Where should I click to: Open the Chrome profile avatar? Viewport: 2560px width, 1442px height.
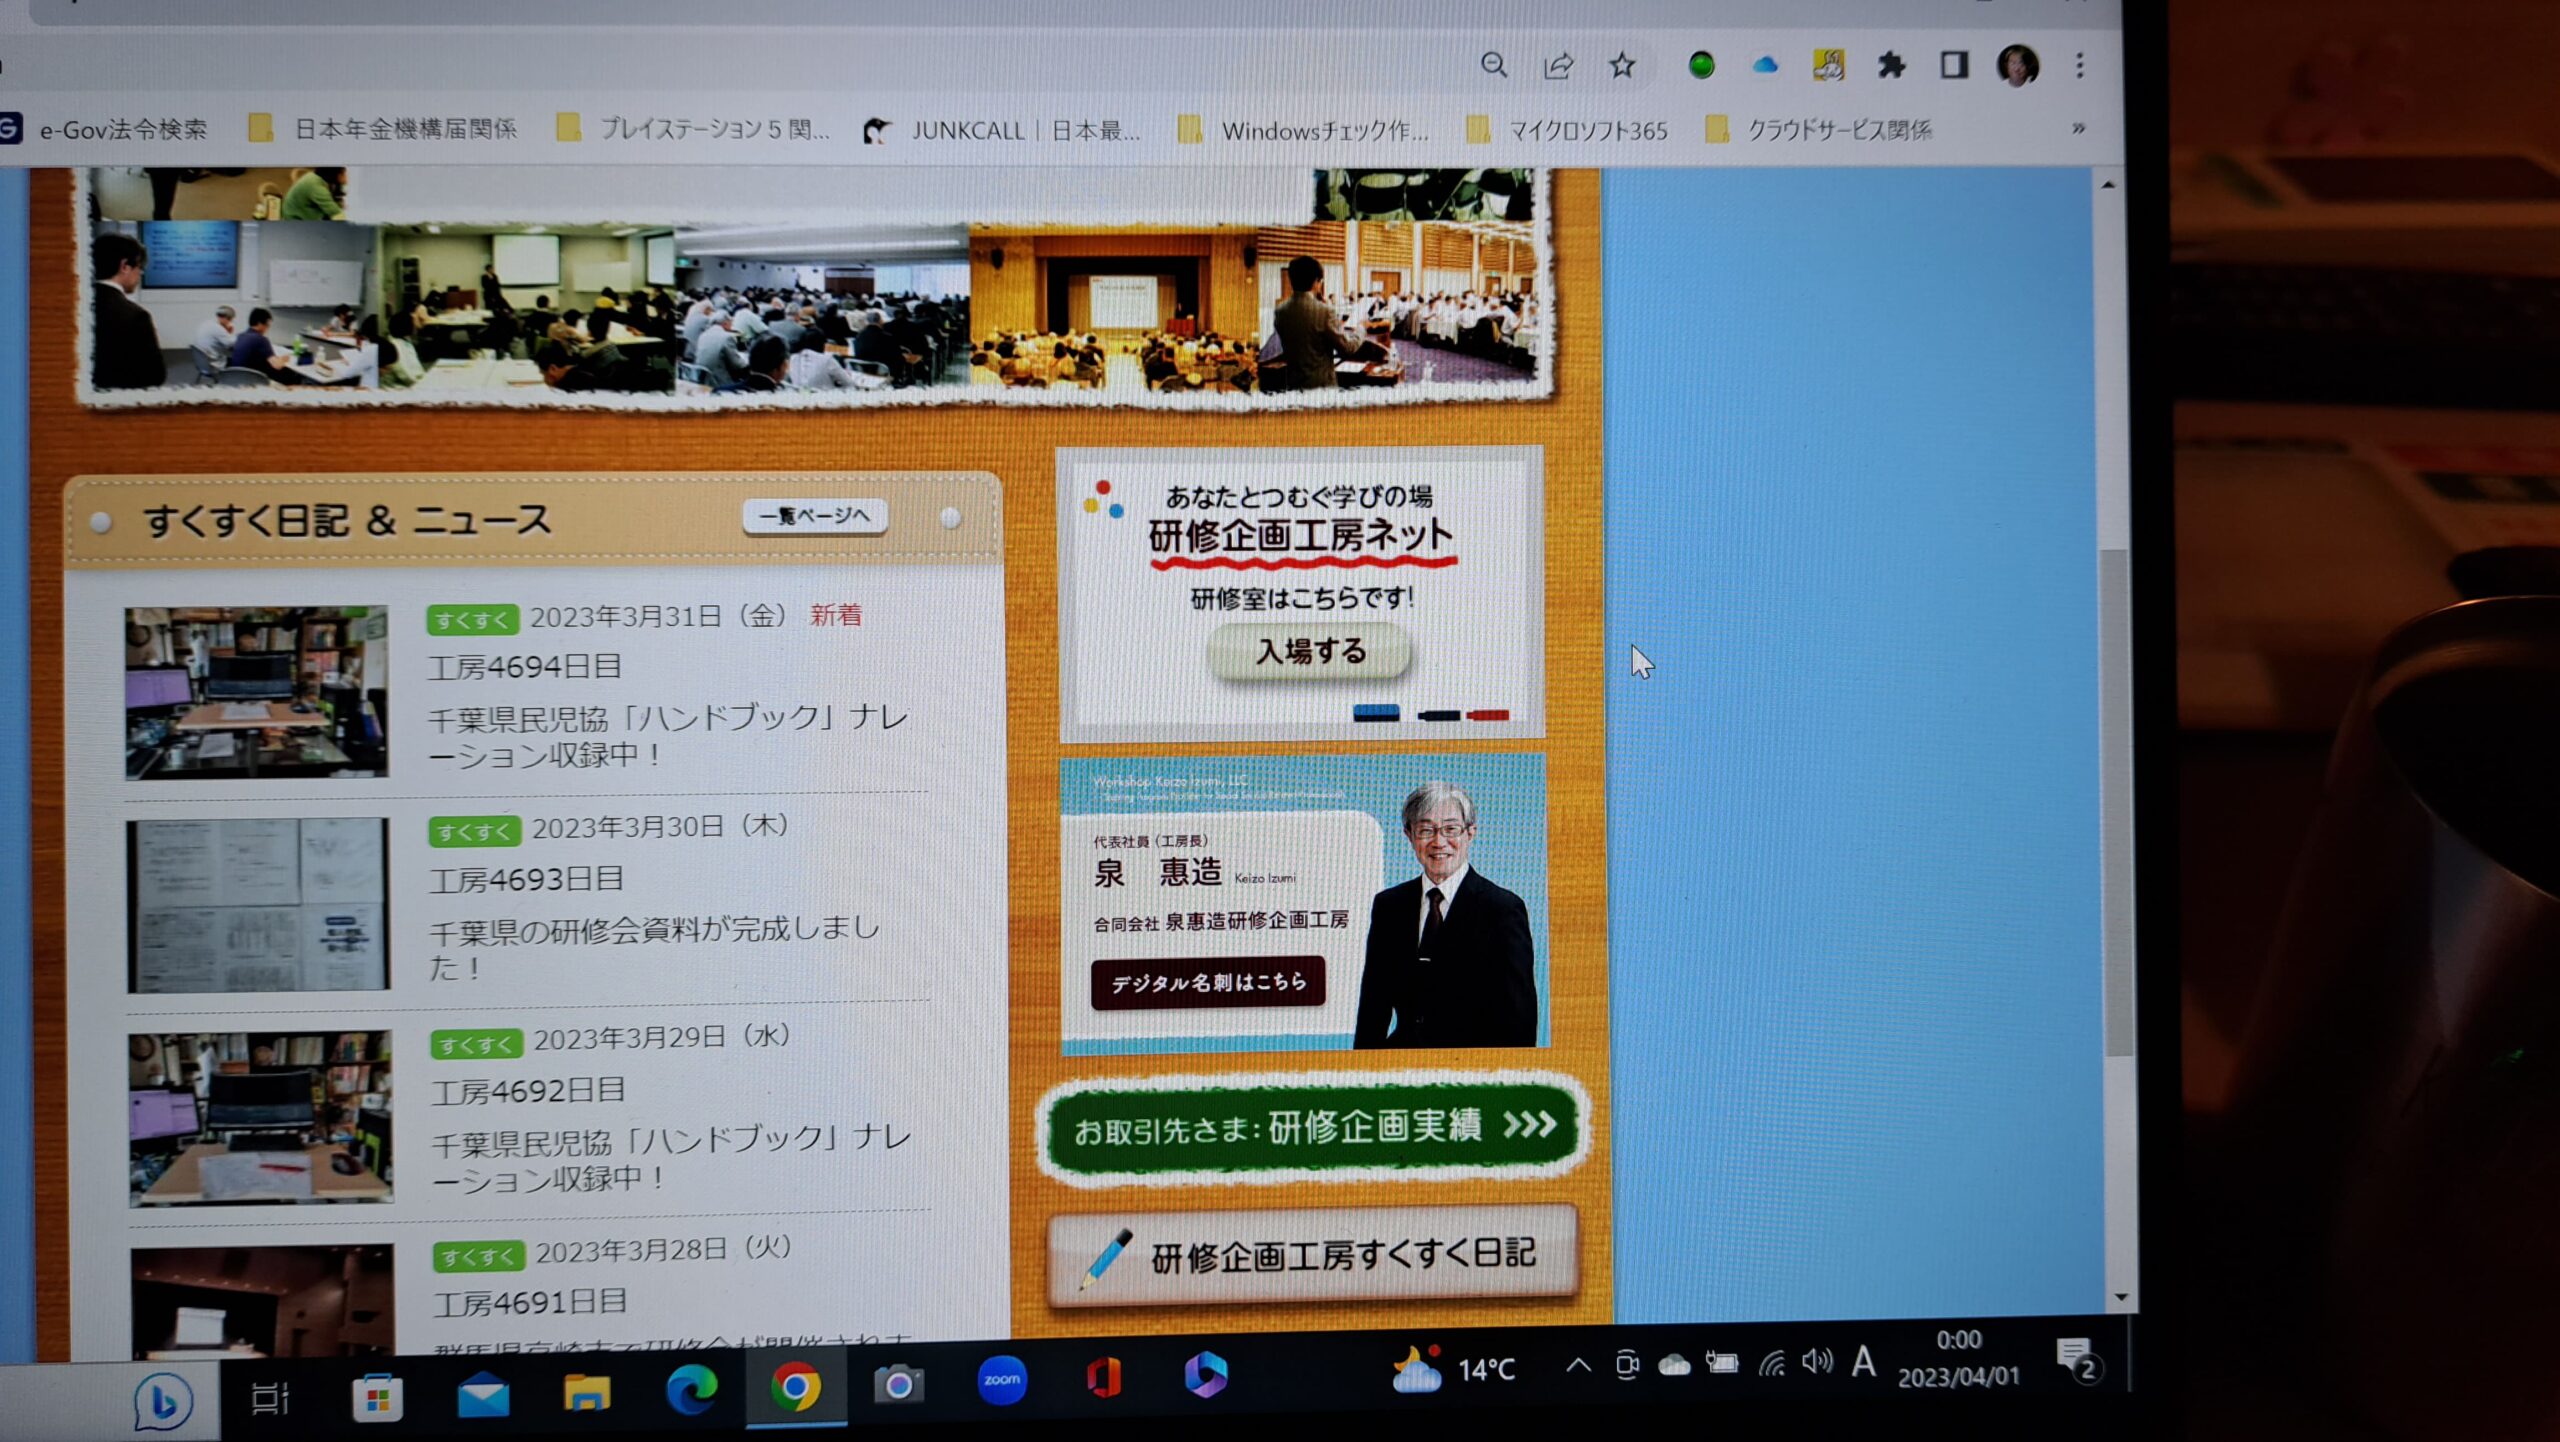pyautogui.click(x=2017, y=66)
